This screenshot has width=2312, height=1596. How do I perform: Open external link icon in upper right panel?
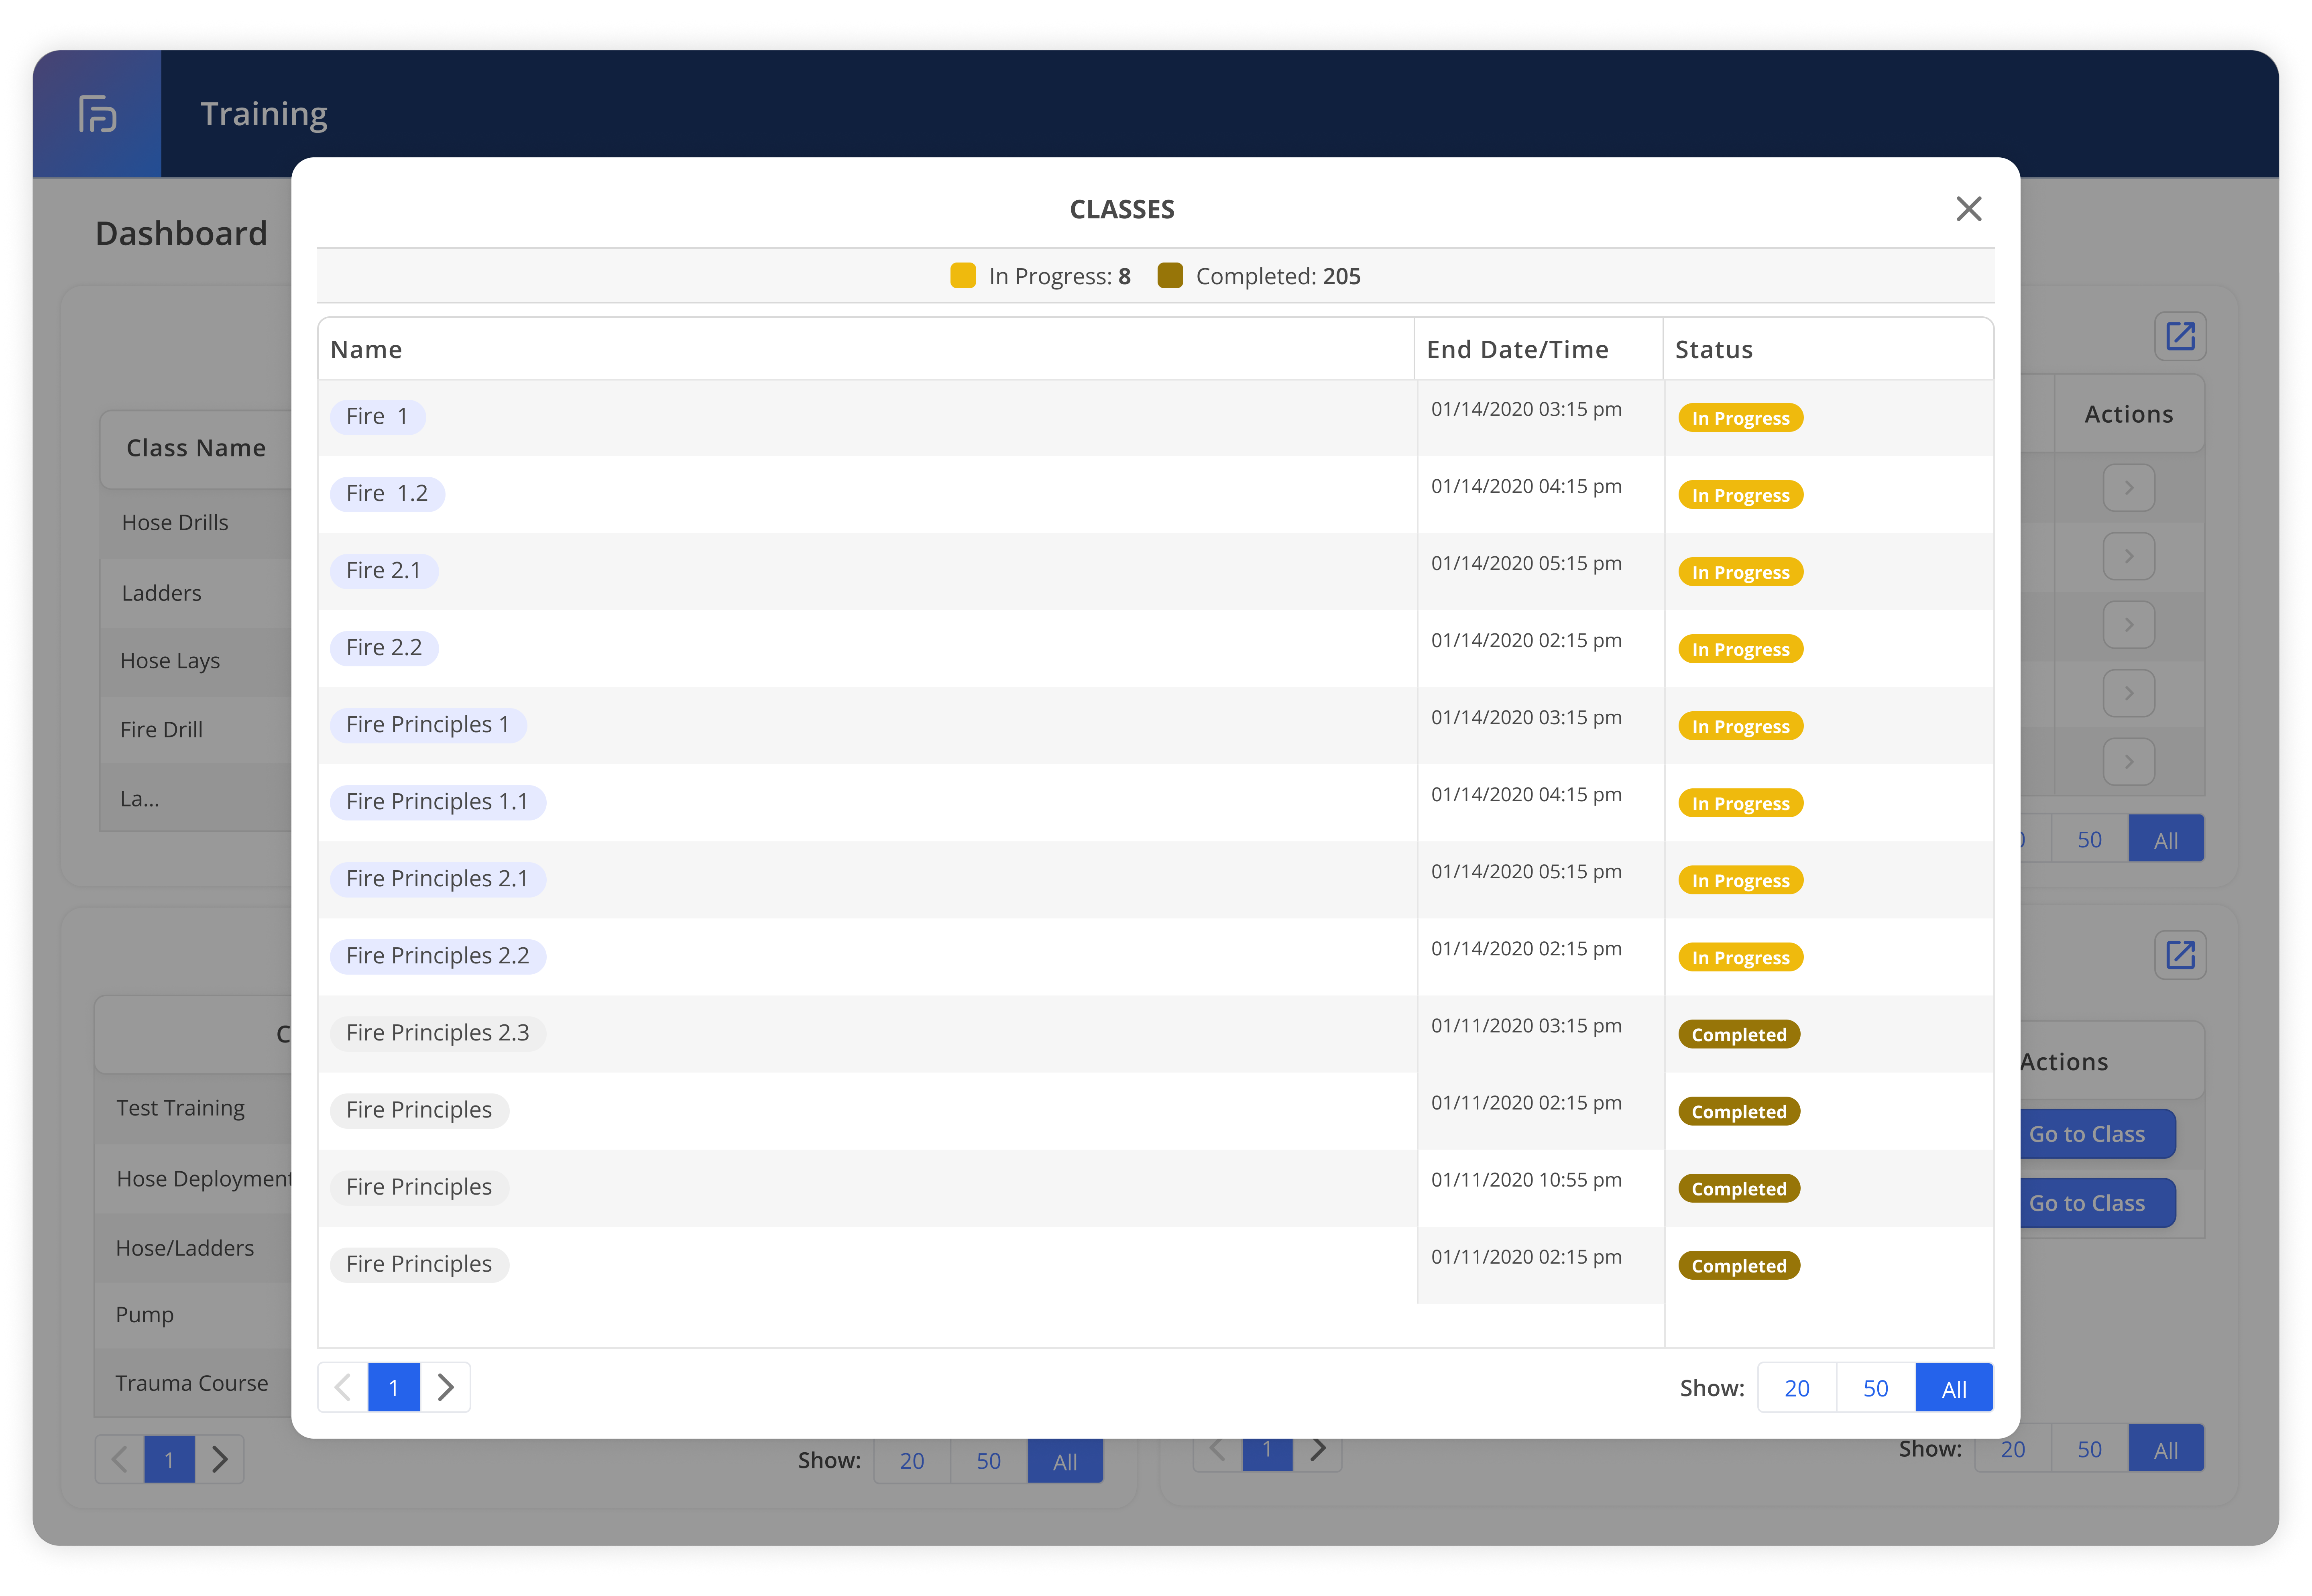(x=2179, y=336)
